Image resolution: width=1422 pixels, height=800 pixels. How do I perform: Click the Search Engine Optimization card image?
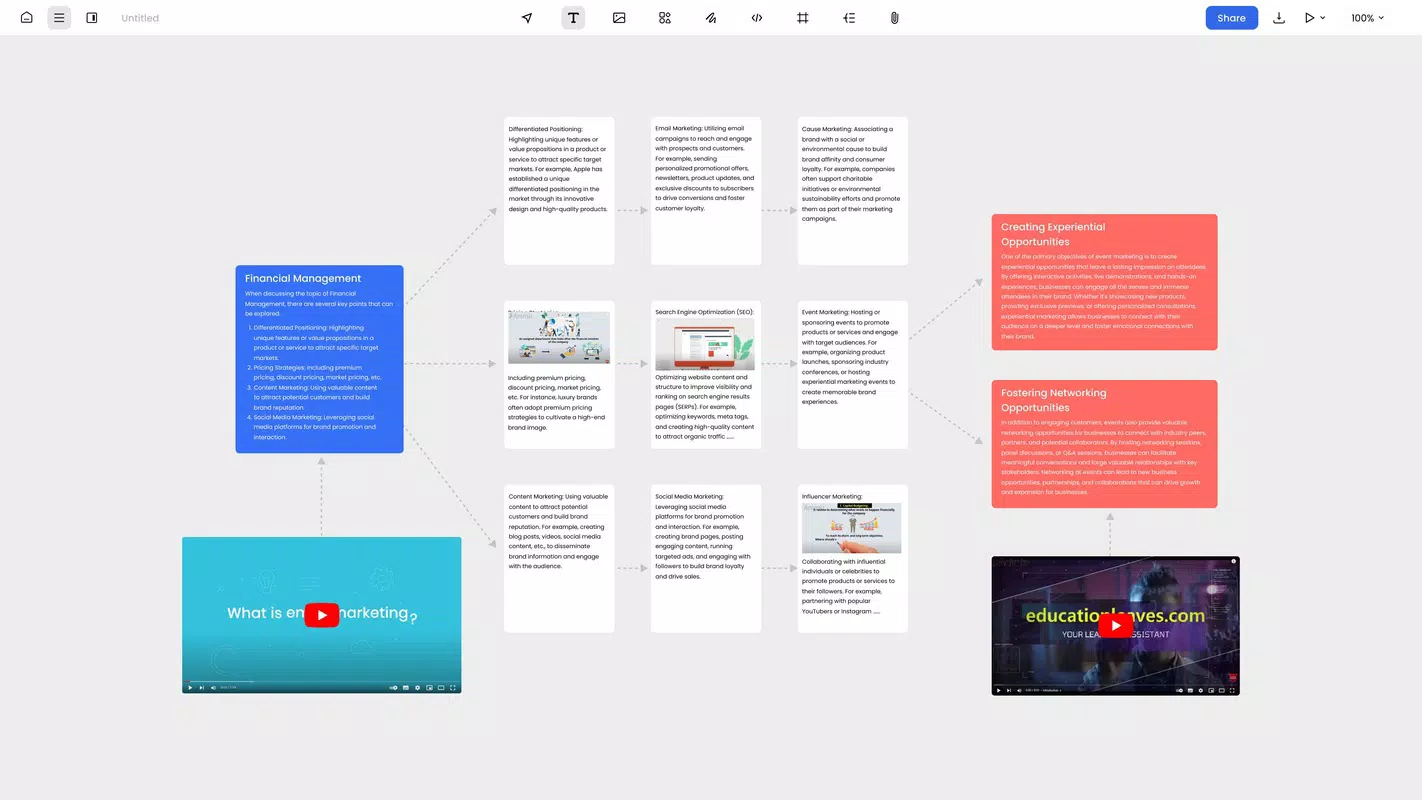pyautogui.click(x=705, y=345)
